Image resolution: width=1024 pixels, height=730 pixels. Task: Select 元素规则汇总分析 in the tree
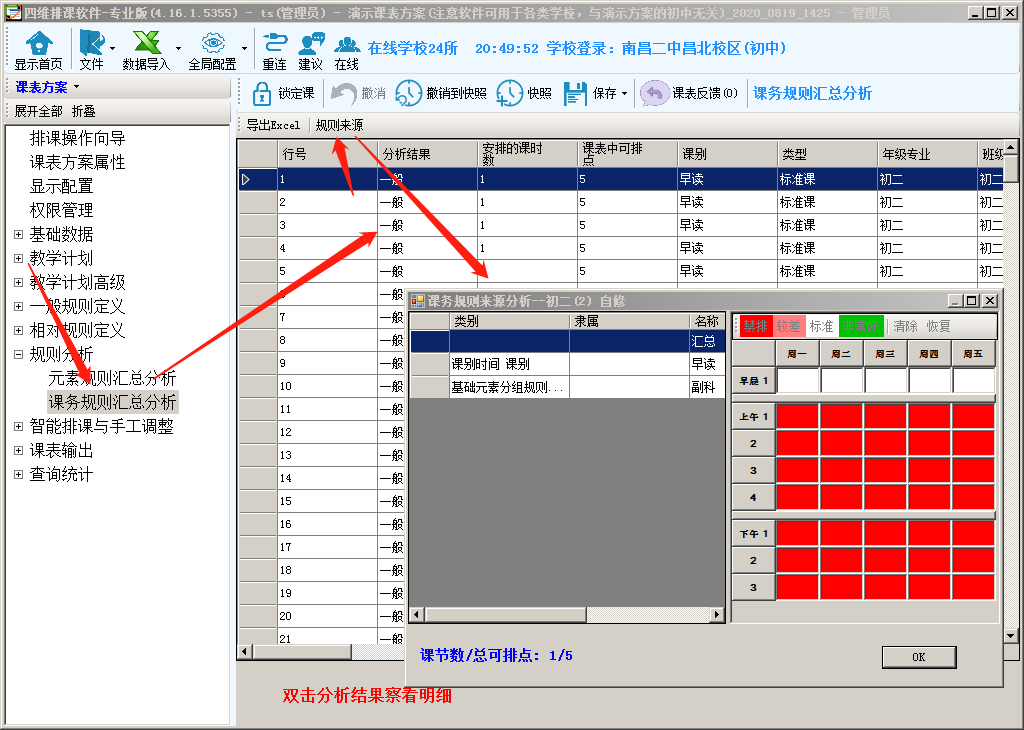click(x=112, y=379)
